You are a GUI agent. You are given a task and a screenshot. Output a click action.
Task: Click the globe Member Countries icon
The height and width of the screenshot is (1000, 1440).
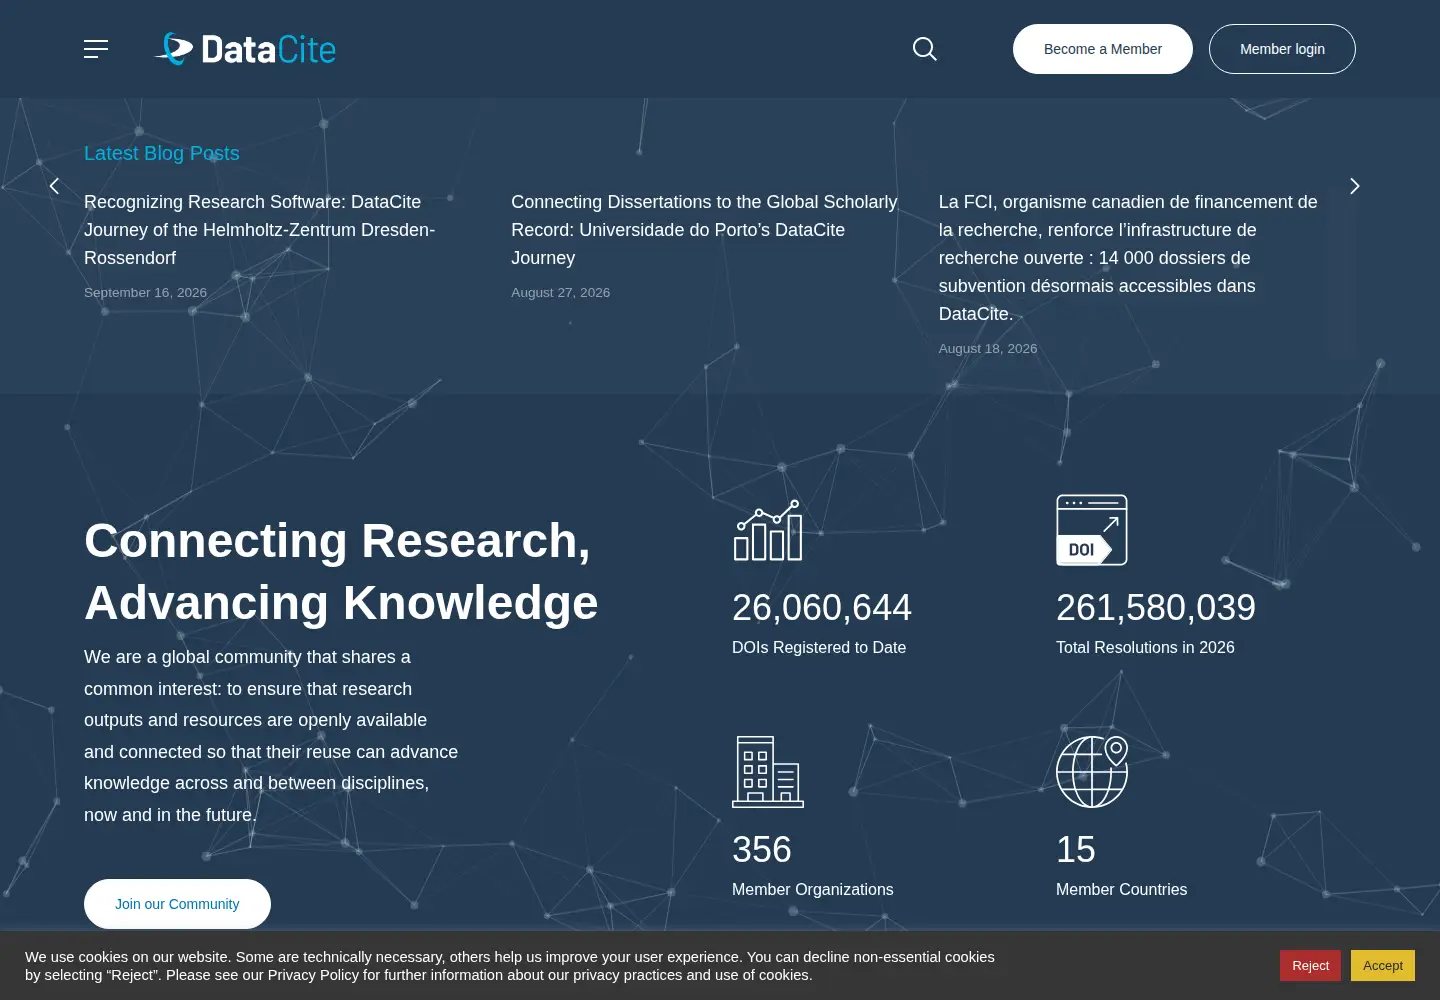[x=1092, y=772]
